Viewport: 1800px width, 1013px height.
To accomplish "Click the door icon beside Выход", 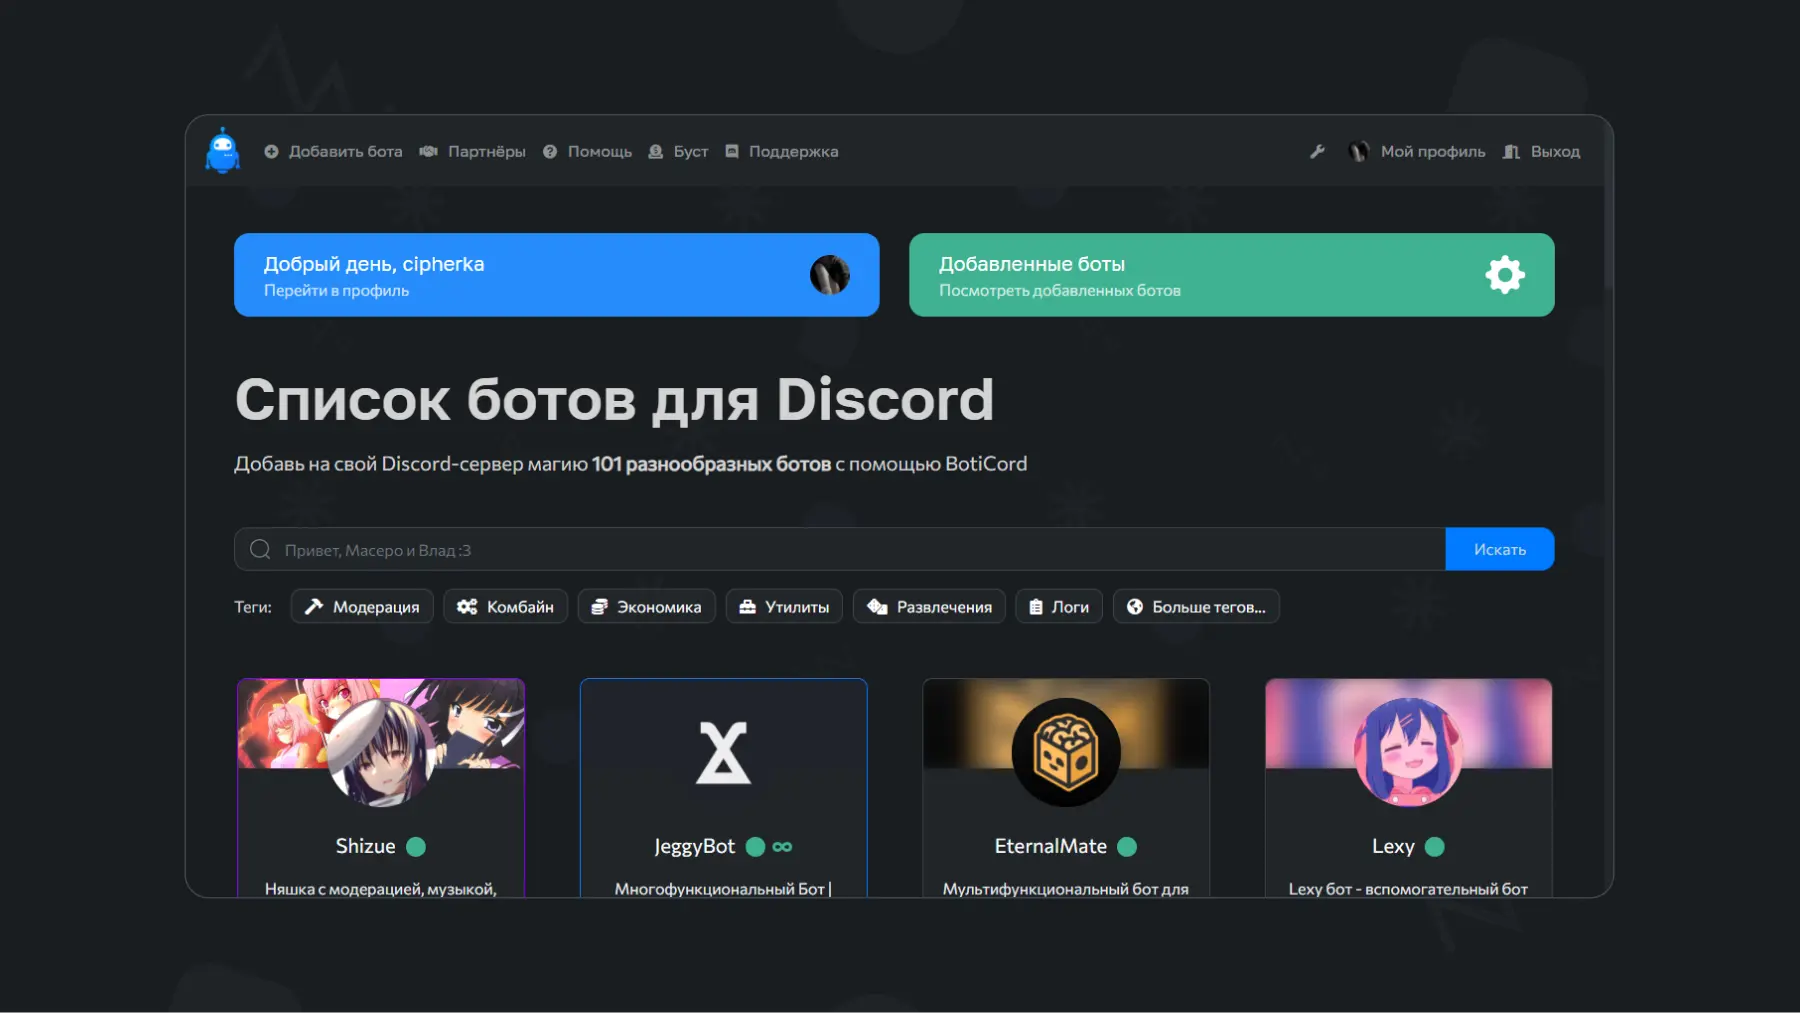I will point(1511,152).
